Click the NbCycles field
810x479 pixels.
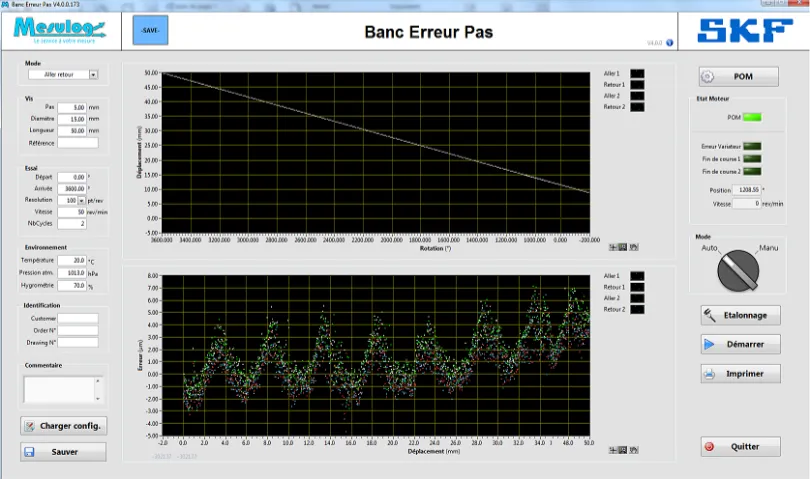tap(71, 224)
